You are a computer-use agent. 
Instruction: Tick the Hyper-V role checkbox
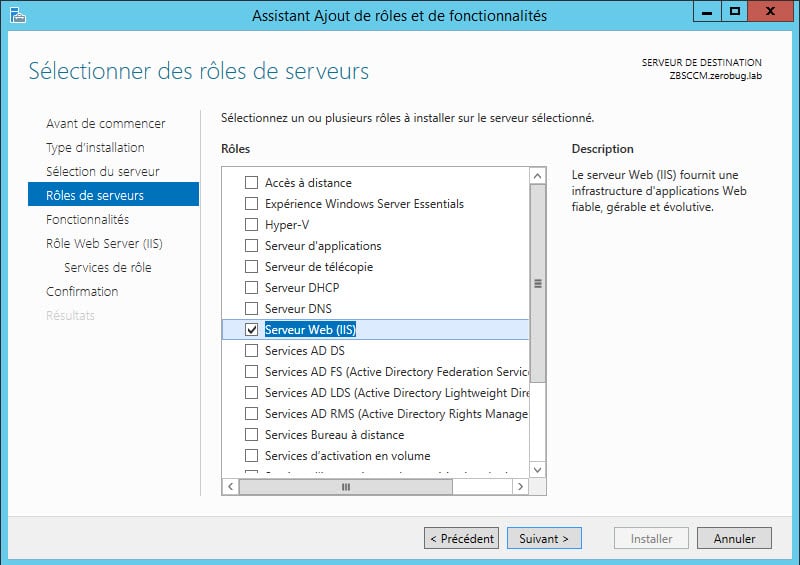pos(252,225)
